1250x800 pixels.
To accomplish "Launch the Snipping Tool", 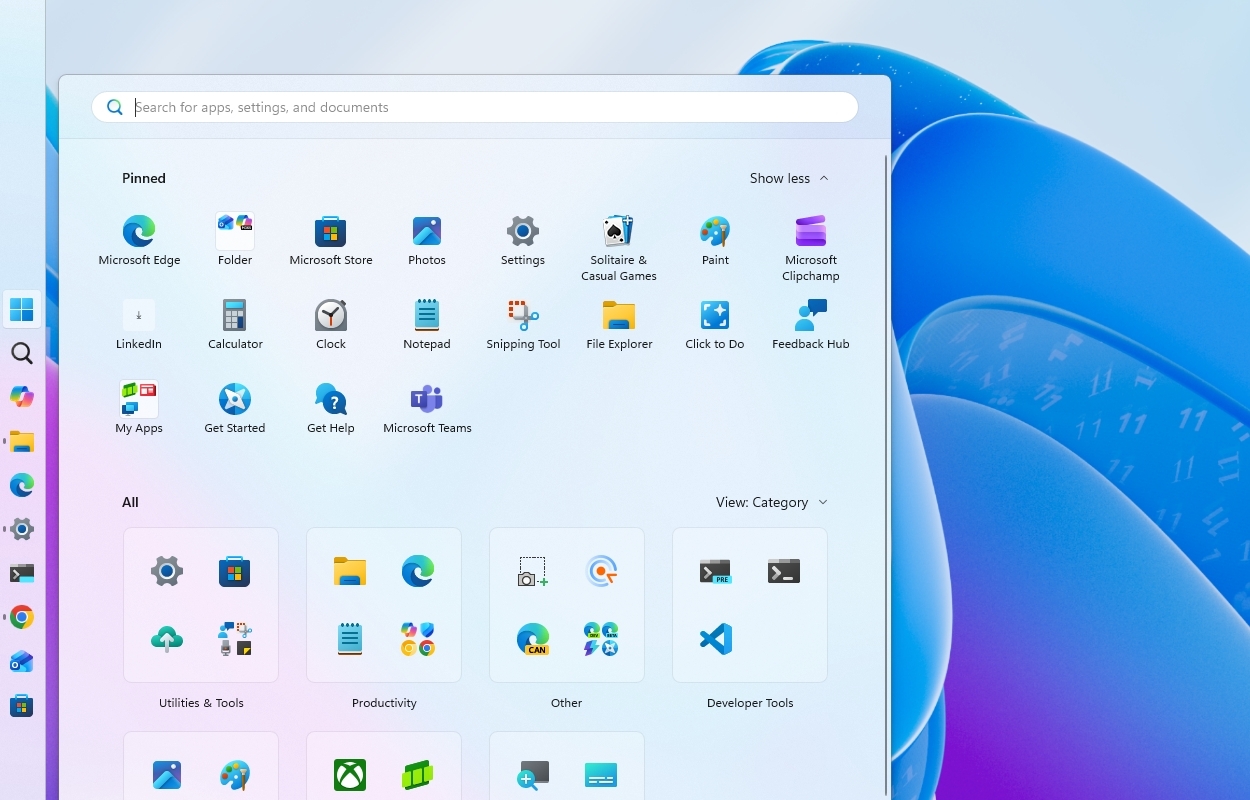I will 523,325.
